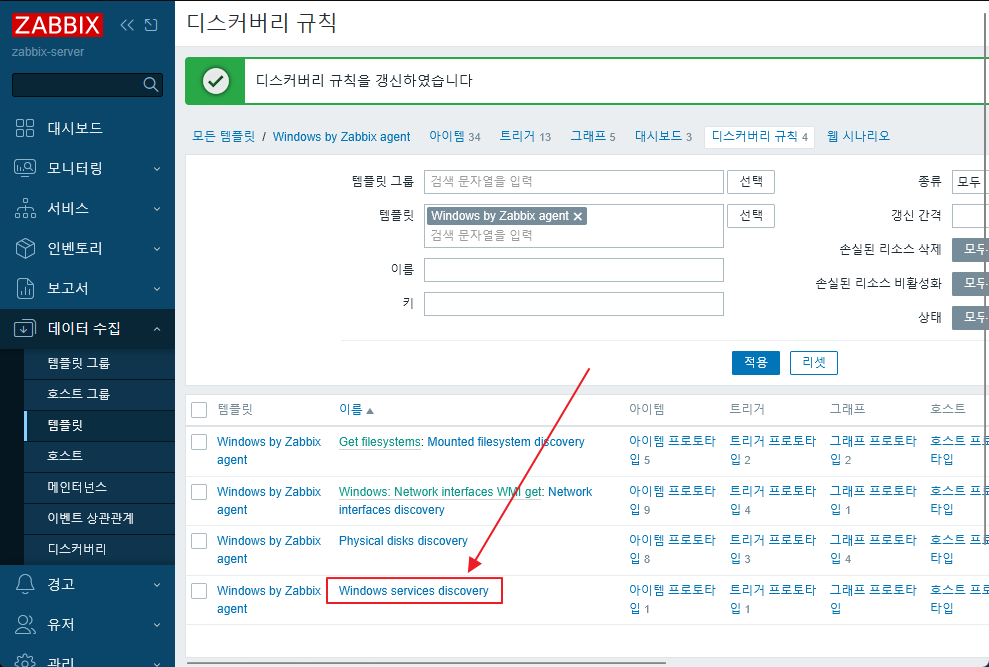The height and width of the screenshot is (667, 989).
Task: Click the 데이터 수집 download icon
Action: [25, 328]
